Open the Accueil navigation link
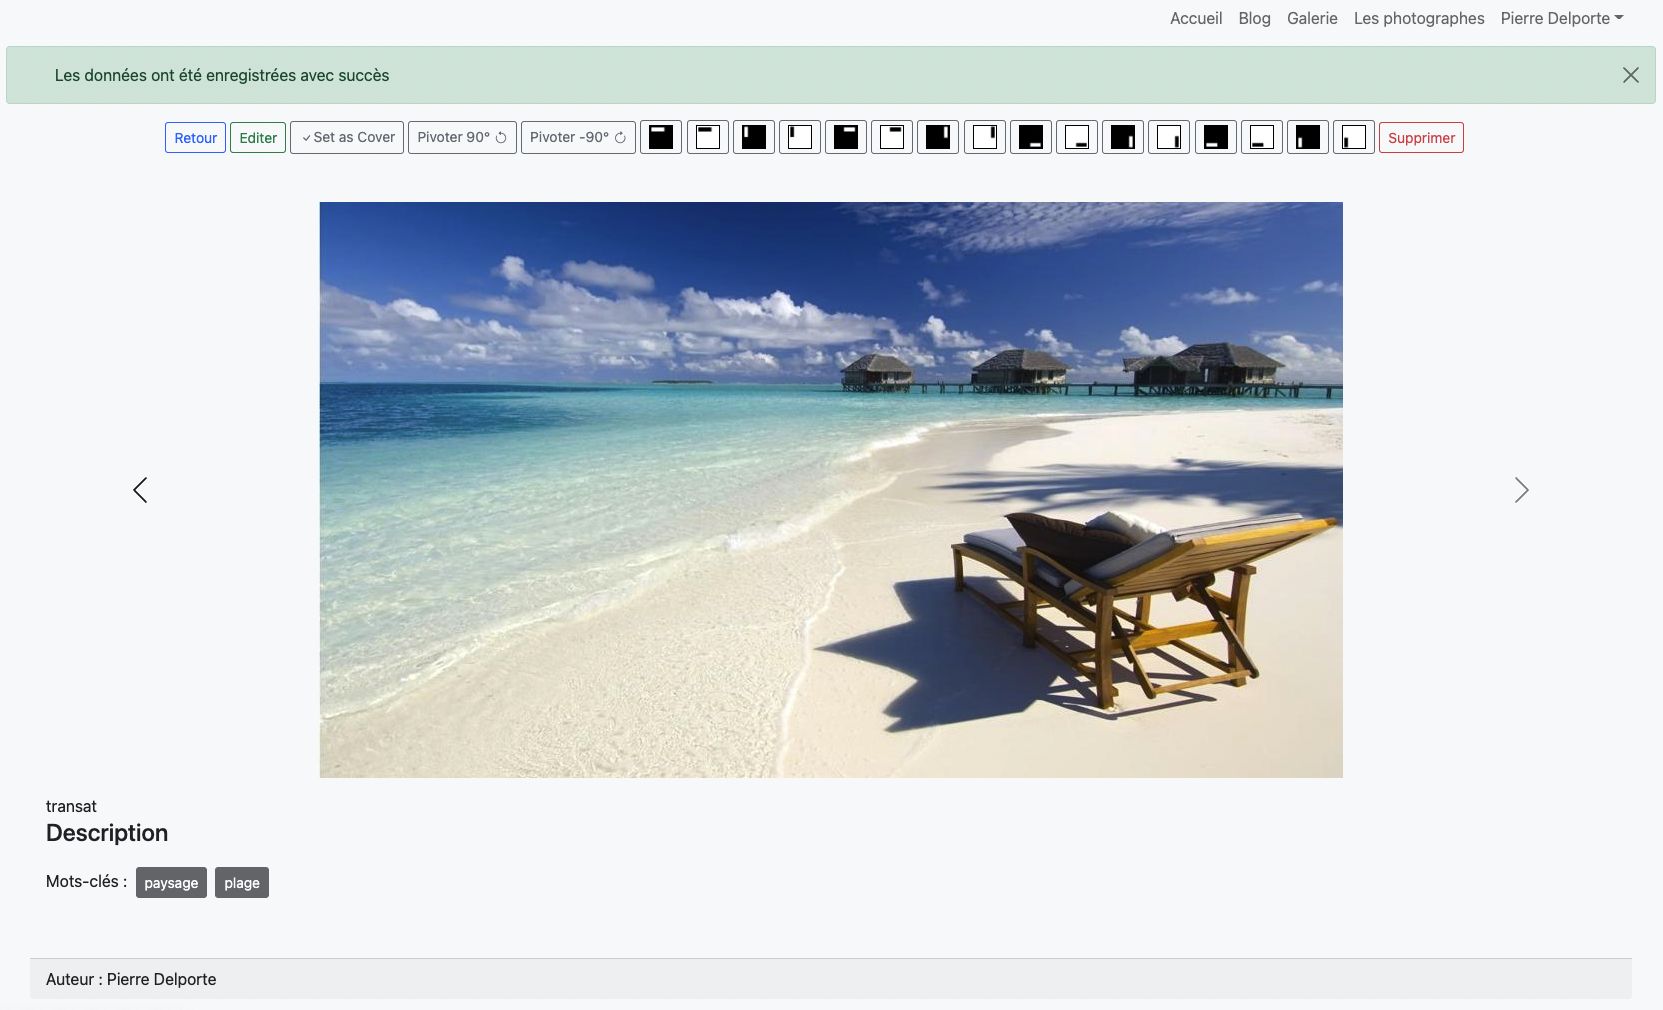Screen dimensions: 1663x1010 coord(1196,18)
